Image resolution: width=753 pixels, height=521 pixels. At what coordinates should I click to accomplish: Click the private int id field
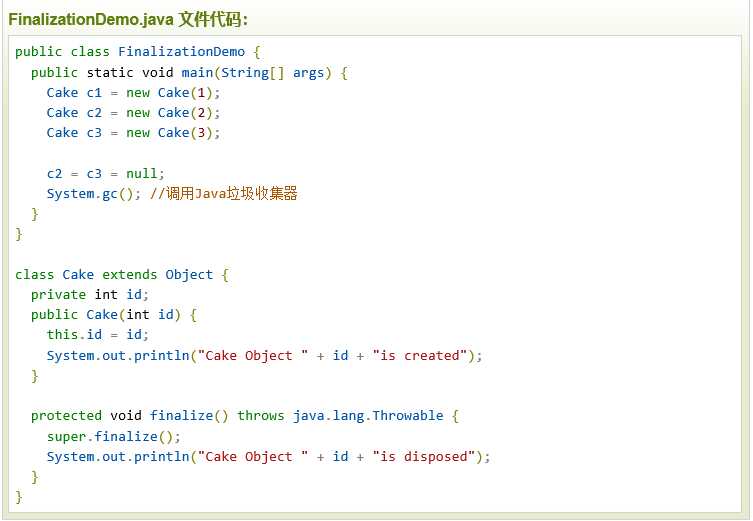point(89,294)
